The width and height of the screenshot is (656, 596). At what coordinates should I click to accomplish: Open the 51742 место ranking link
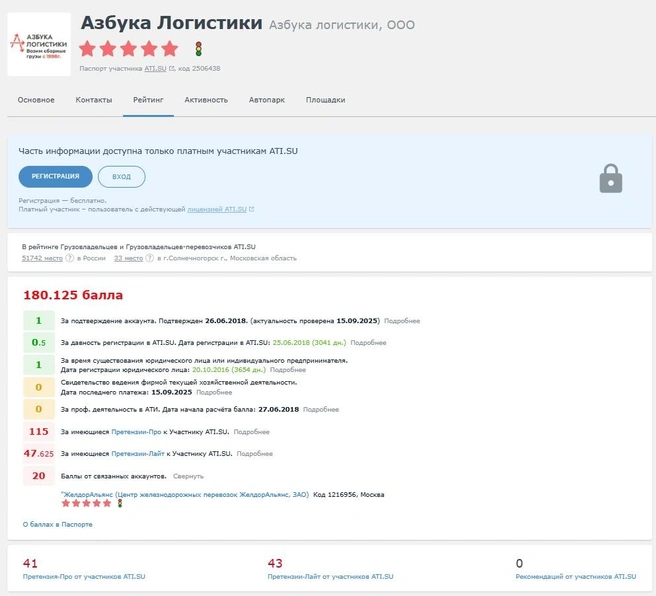[x=42, y=258]
